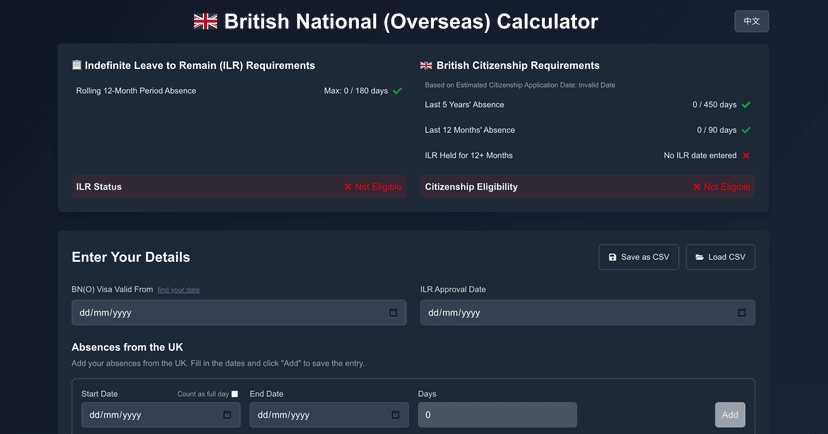Image resolution: width=828 pixels, height=434 pixels.
Task: Click '0 / 450 days' value
Action: [x=714, y=105]
